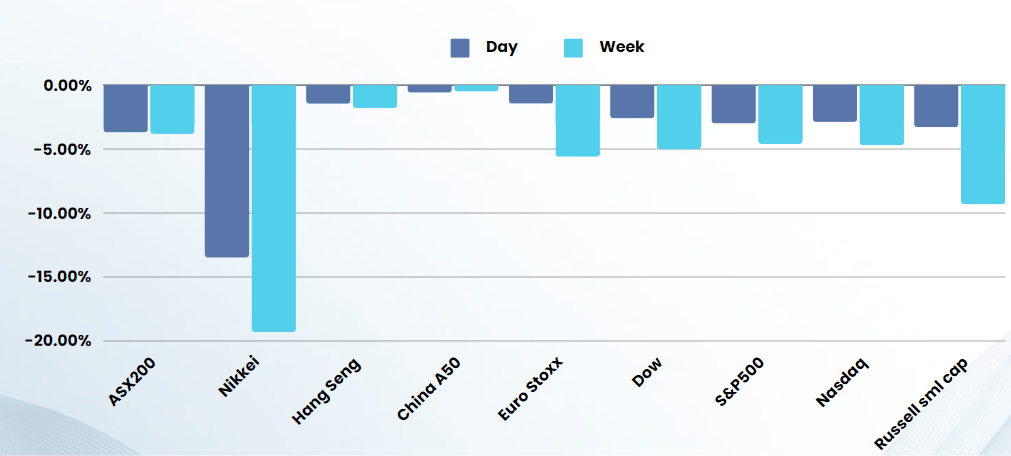1011x456 pixels.
Task: Click the Euro Stoxx Week bar
Action: [x=577, y=120]
